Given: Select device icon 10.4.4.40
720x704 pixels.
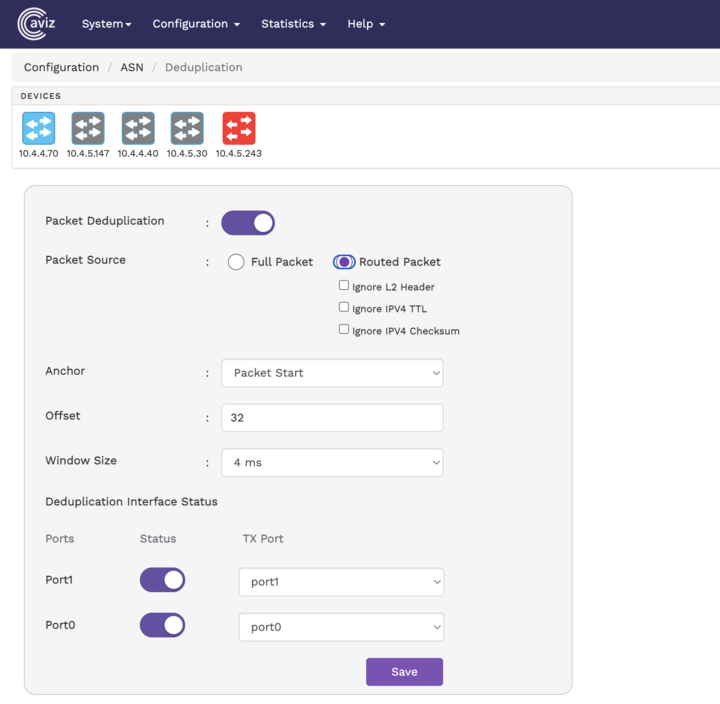Looking at the screenshot, I should (138, 129).
